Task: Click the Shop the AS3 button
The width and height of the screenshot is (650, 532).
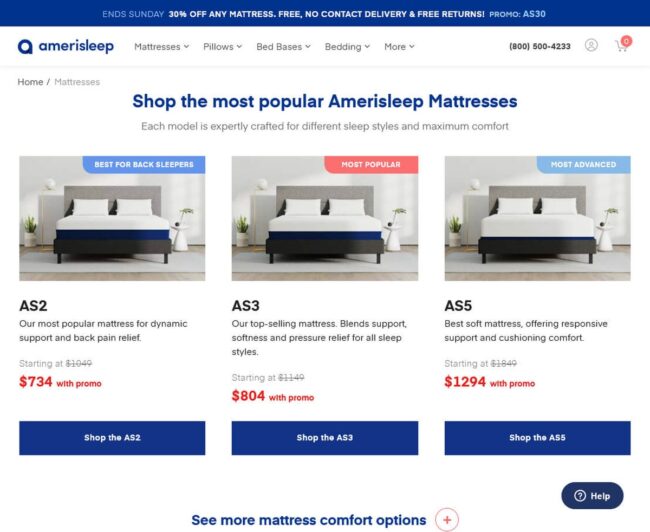Action: point(325,438)
